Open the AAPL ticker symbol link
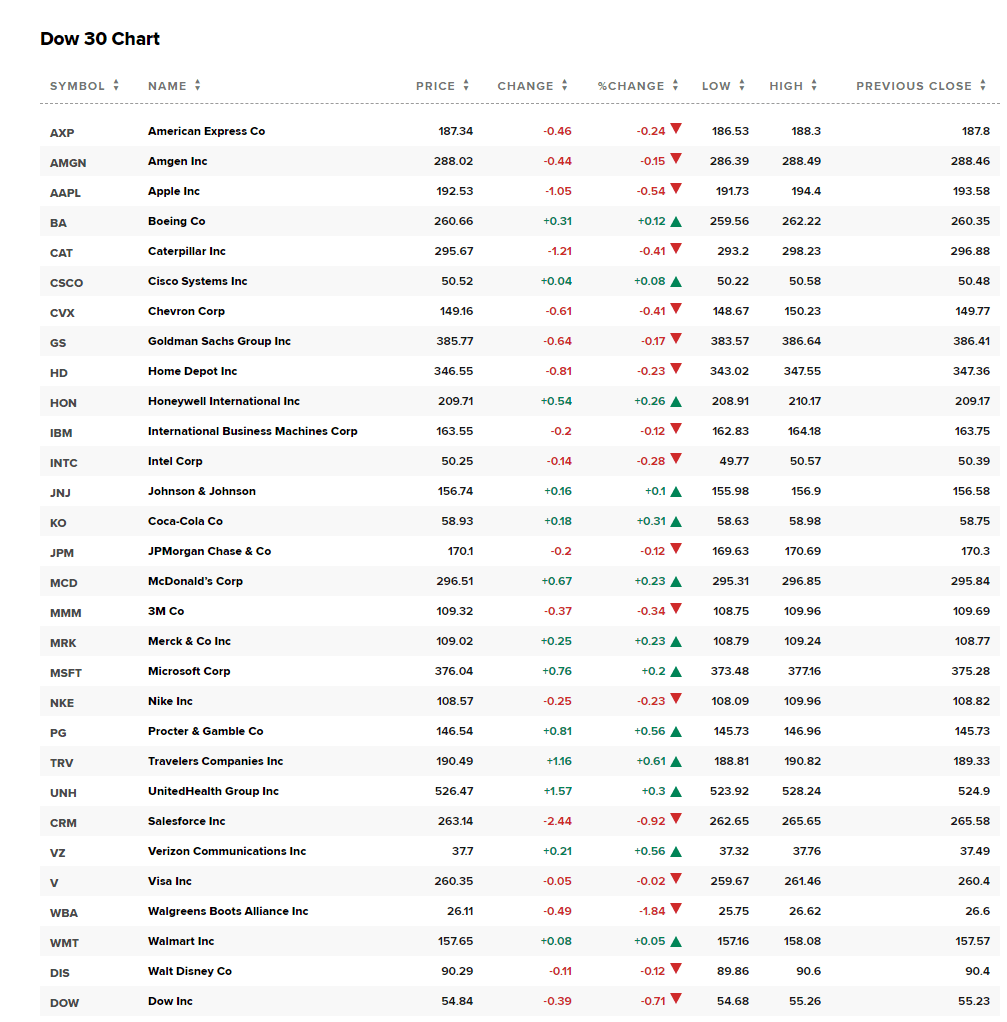The height and width of the screenshot is (1022, 1007). [x=65, y=192]
